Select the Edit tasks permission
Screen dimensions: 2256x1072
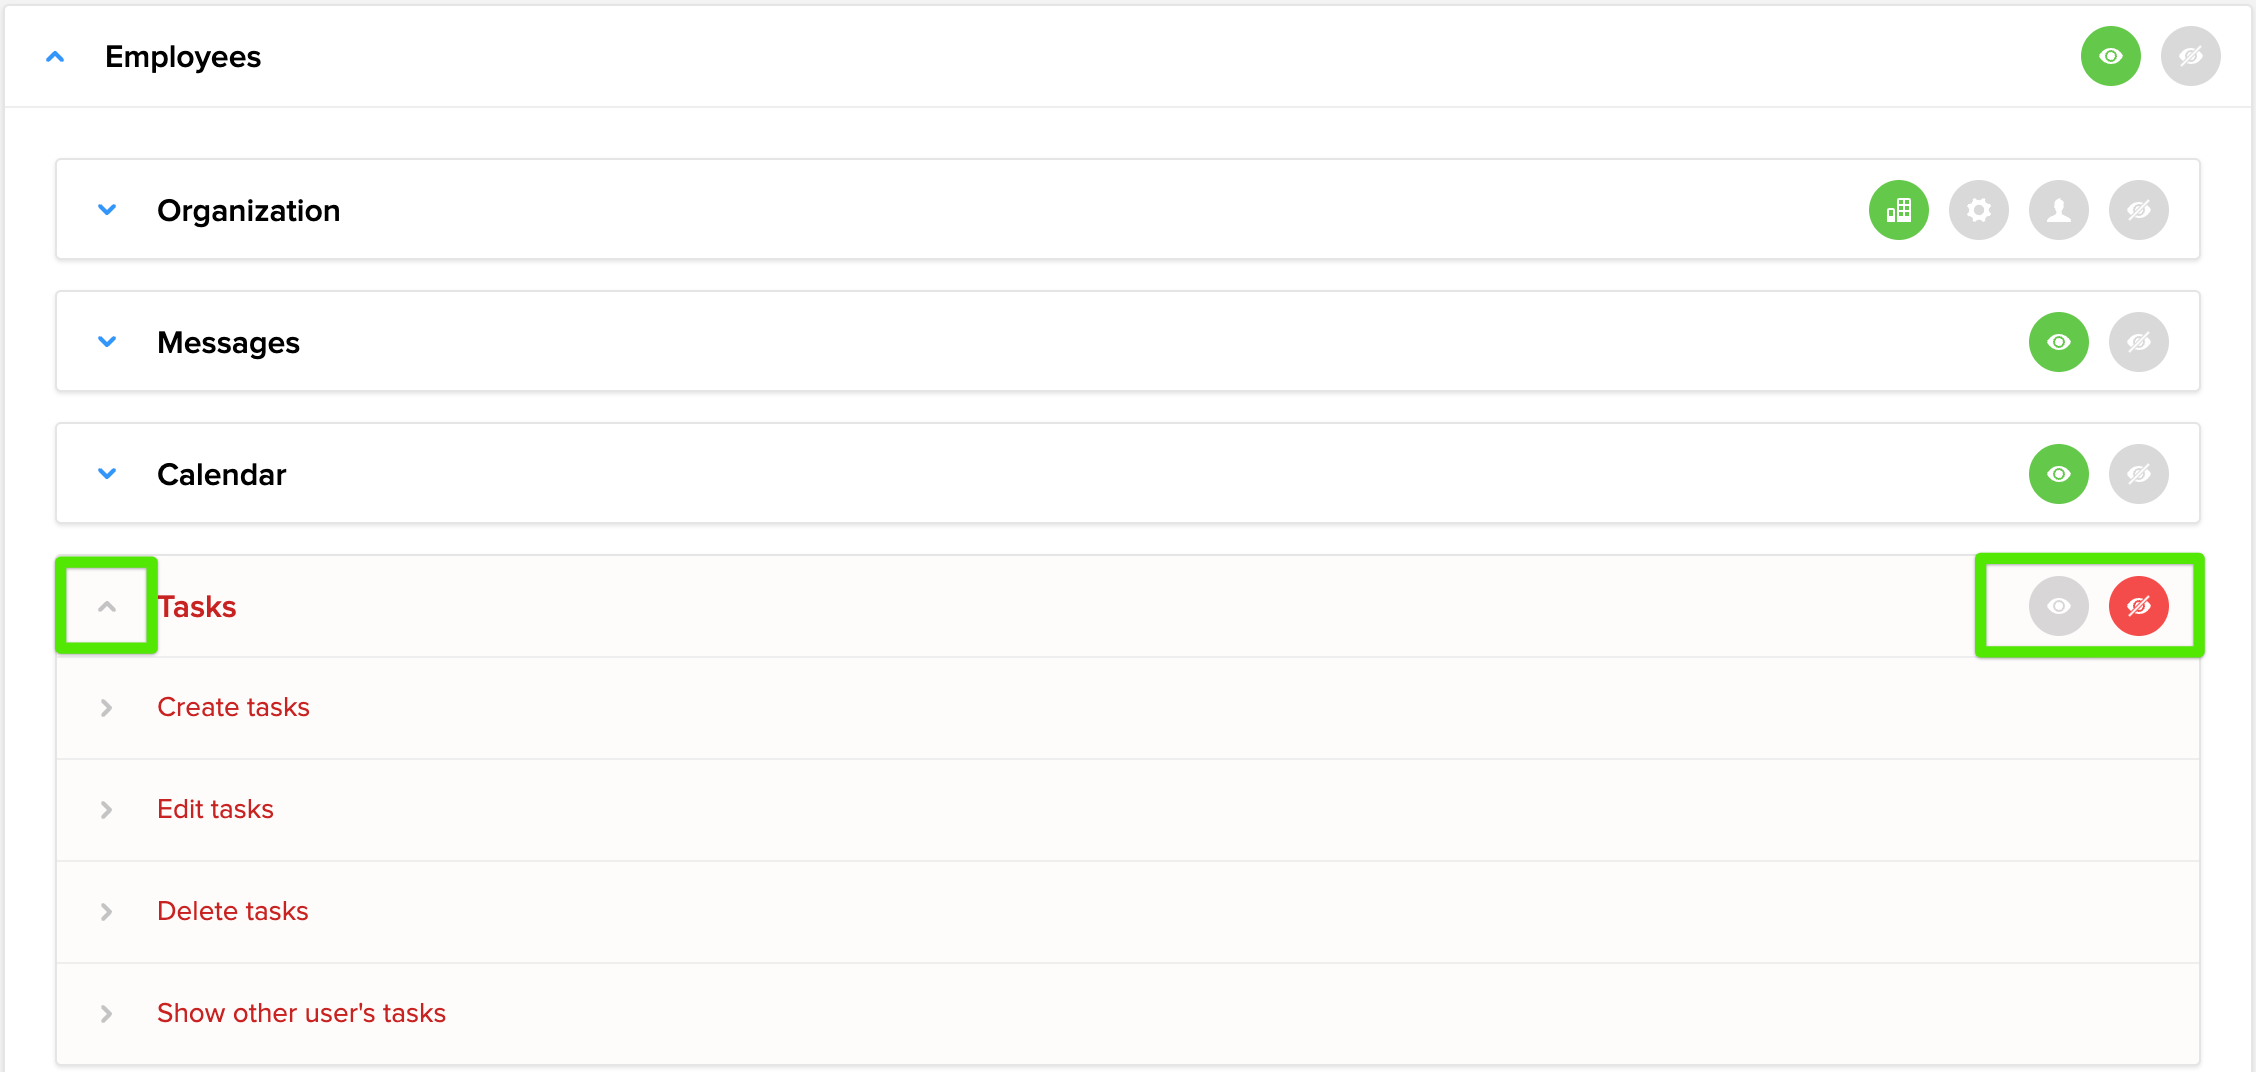105,809
